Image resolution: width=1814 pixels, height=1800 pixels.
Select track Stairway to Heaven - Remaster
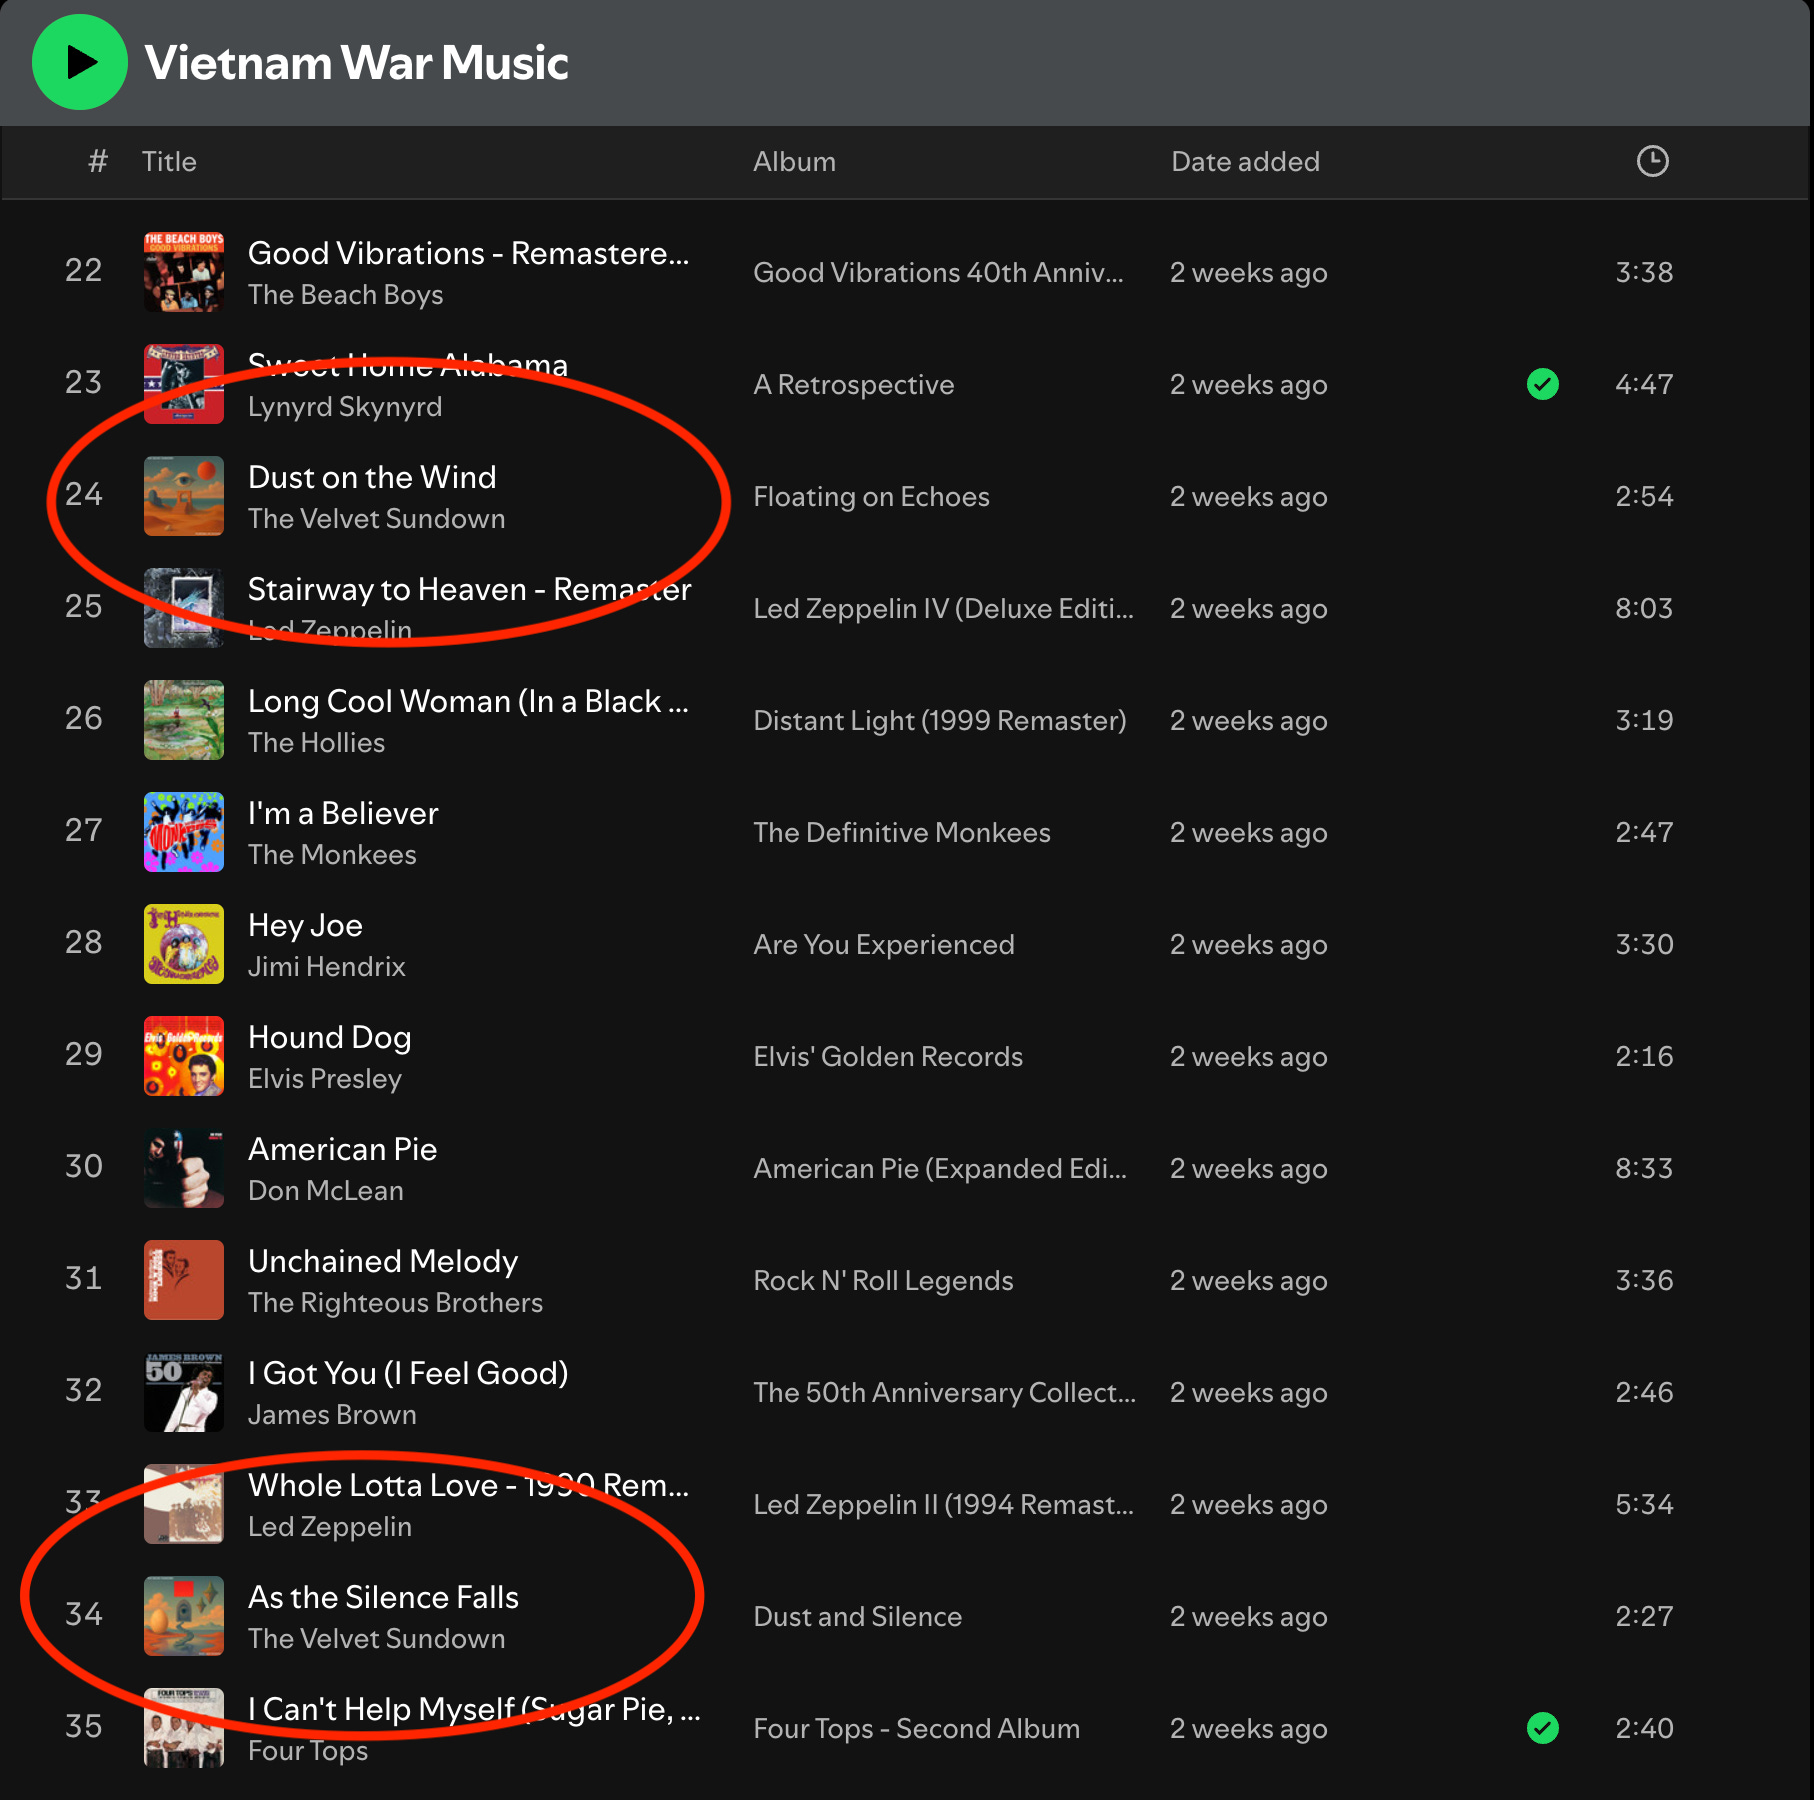(469, 590)
